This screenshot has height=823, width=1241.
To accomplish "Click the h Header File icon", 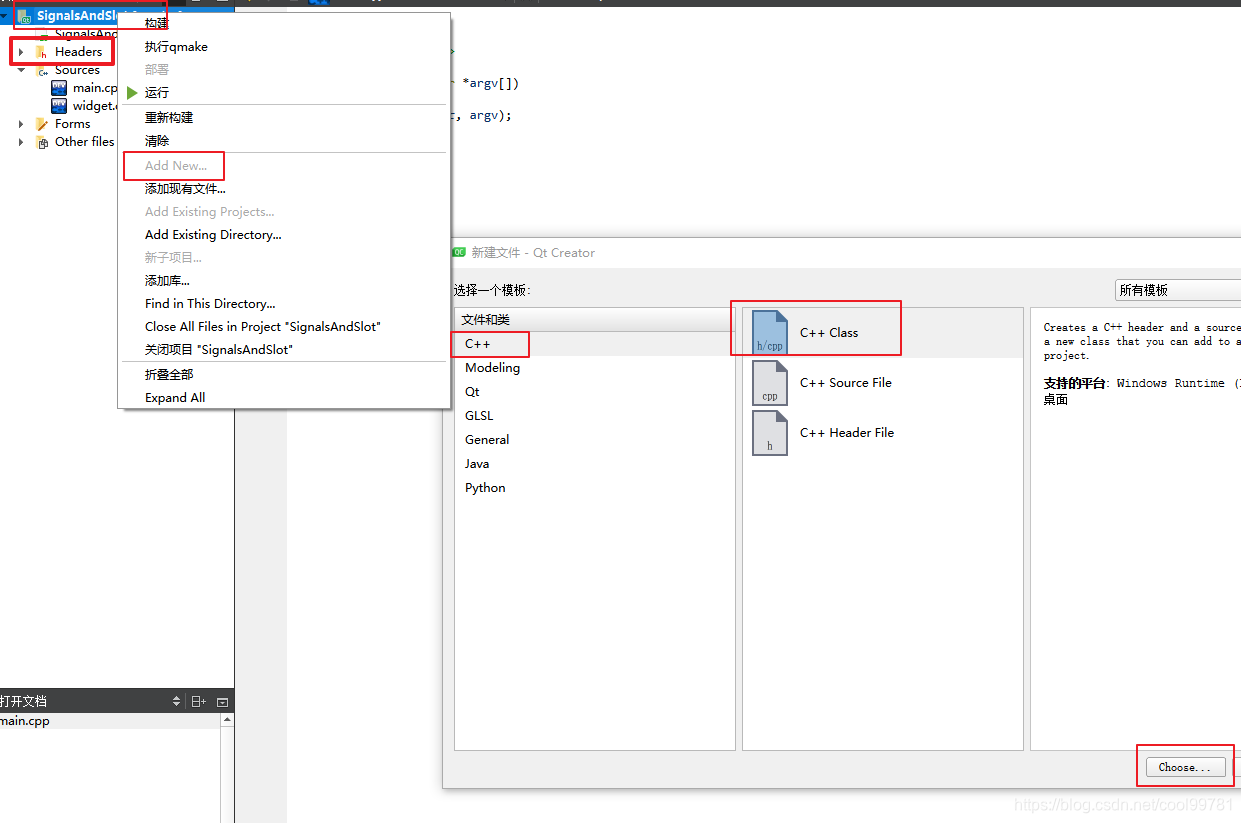I will tap(770, 433).
